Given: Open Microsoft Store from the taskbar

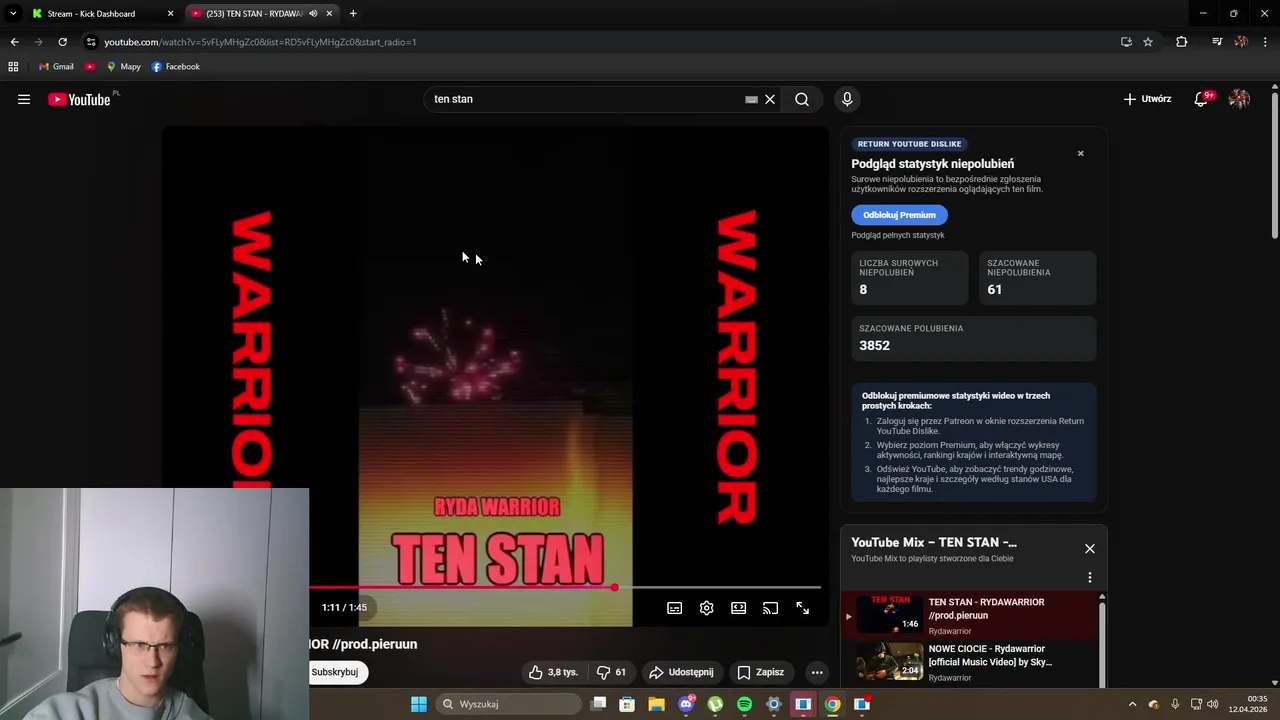Looking at the screenshot, I should (627, 704).
